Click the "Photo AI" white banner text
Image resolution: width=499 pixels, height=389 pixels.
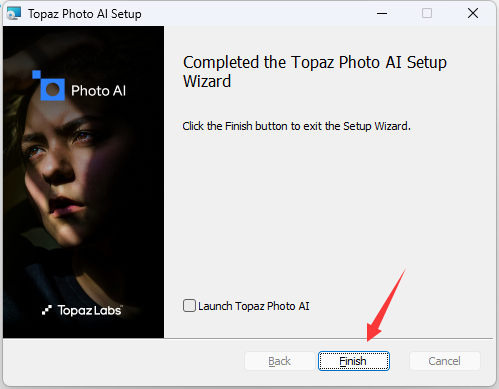point(99,91)
